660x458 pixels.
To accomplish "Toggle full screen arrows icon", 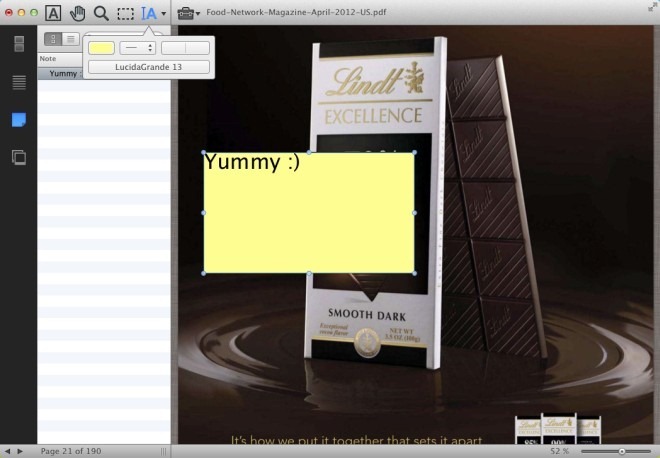I will pyautogui.click(x=652, y=6).
